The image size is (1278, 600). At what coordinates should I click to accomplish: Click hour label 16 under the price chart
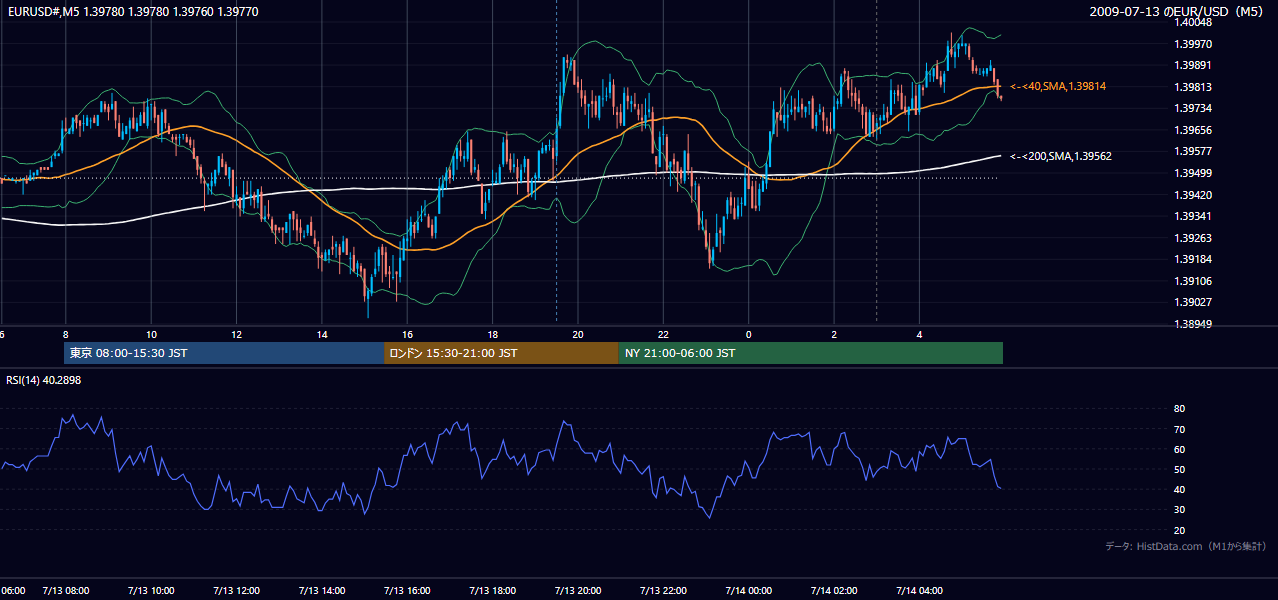[x=407, y=334]
